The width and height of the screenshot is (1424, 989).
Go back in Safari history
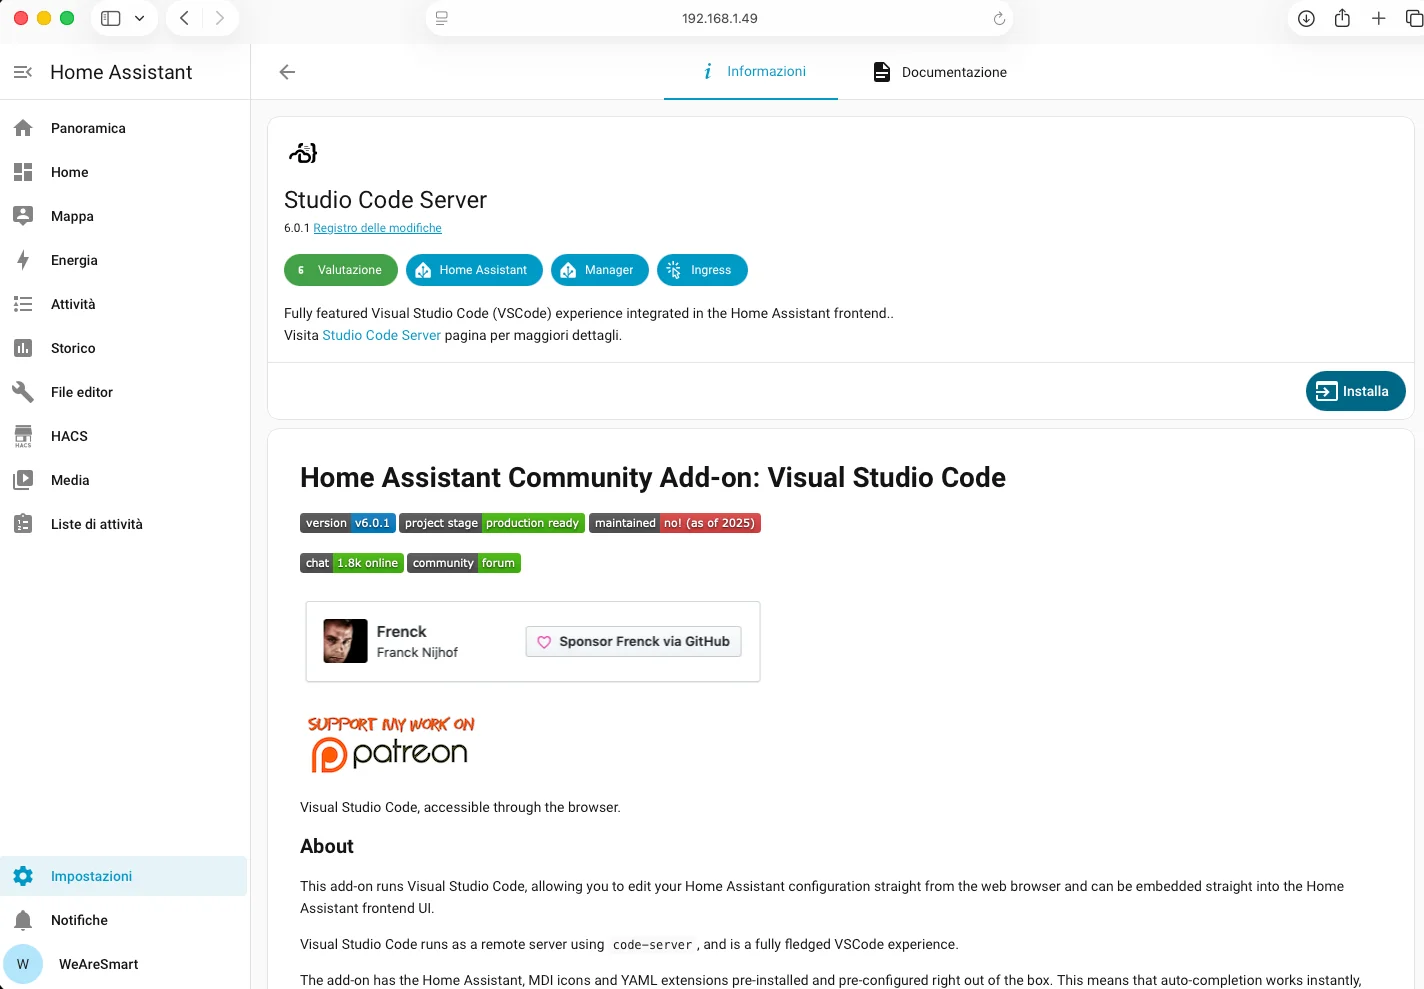(184, 18)
